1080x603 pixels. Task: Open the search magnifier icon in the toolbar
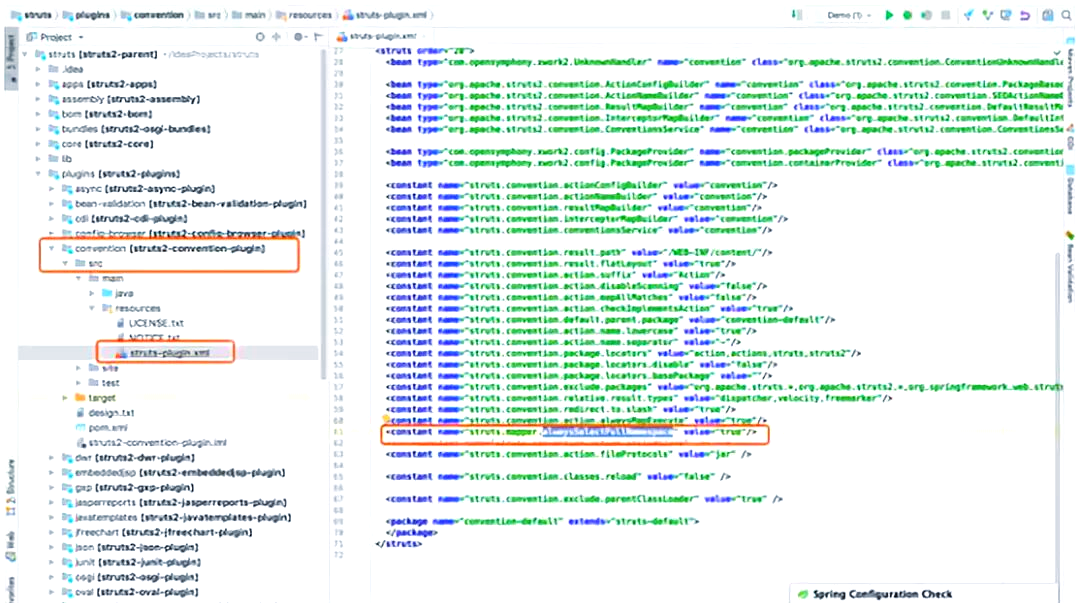coord(1066,15)
